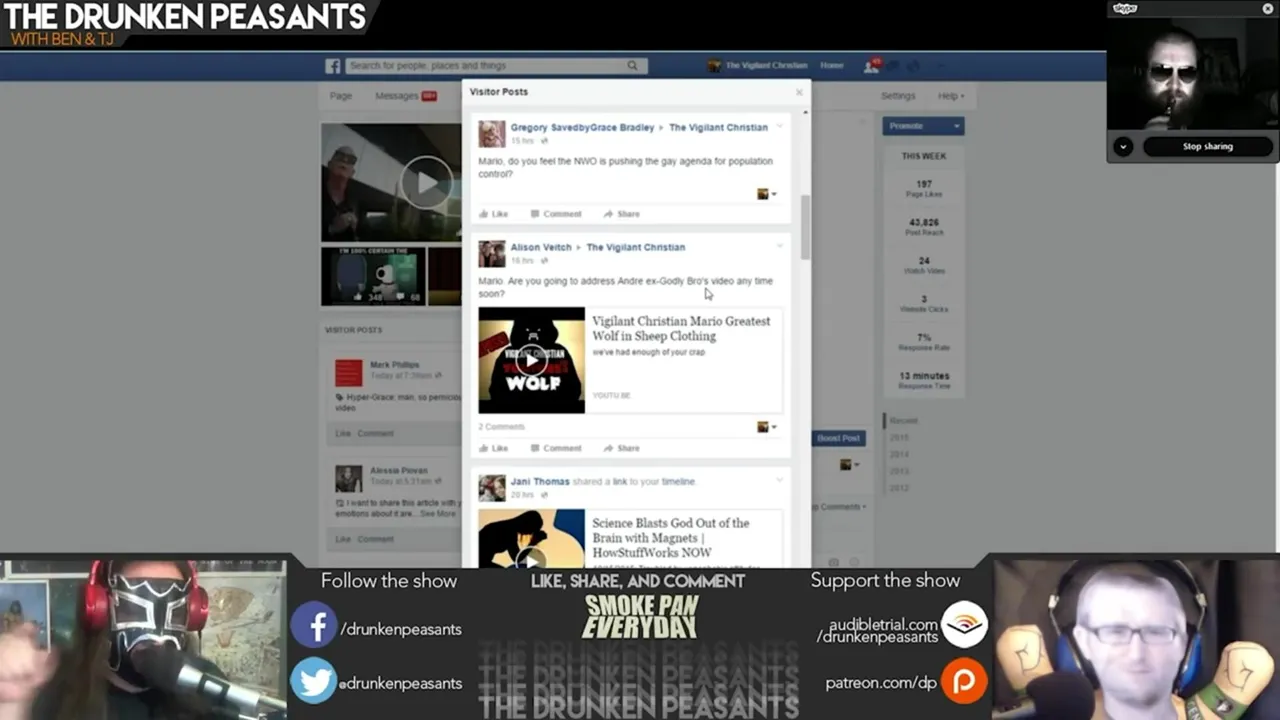This screenshot has height=720, width=1280.
Task: Open the notifications icon with red badge
Action: tap(871, 66)
